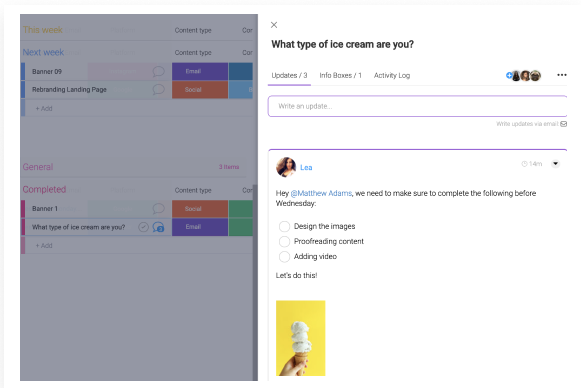Viewport: 581px width, 388px height.
Task: Click Content type header in Next week group
Action: point(193,53)
